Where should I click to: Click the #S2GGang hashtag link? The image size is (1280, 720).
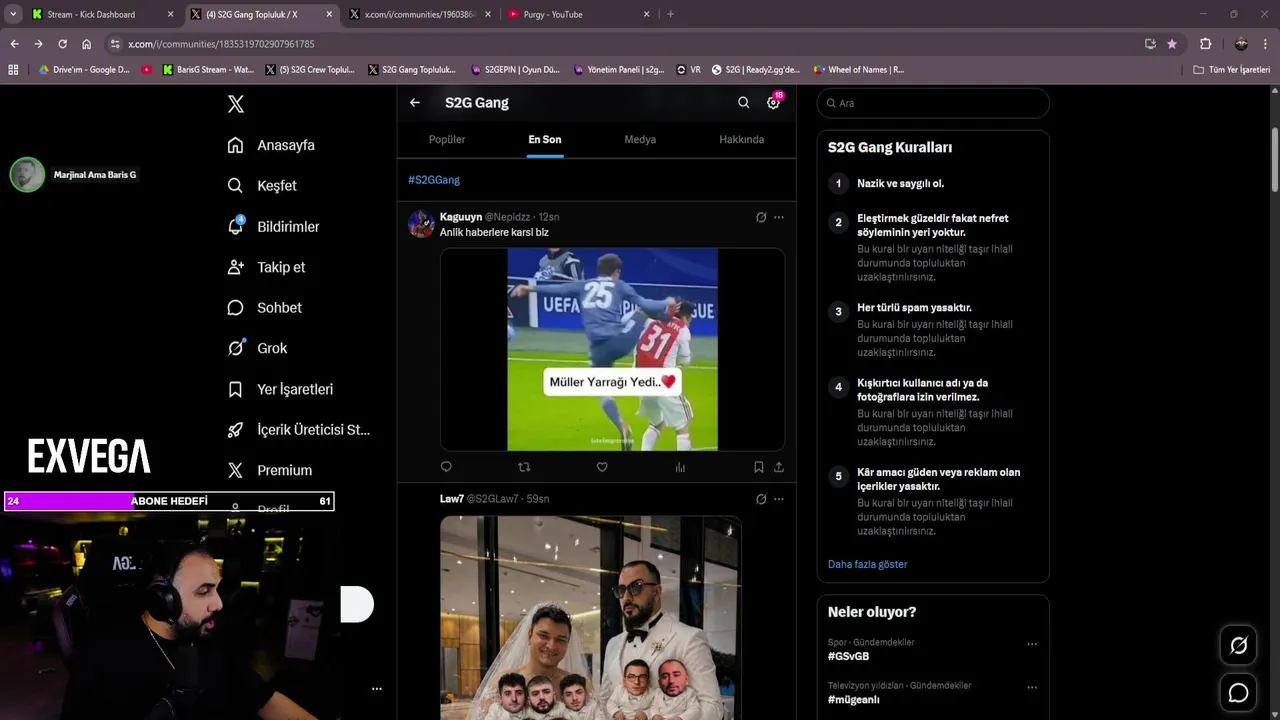click(x=434, y=180)
